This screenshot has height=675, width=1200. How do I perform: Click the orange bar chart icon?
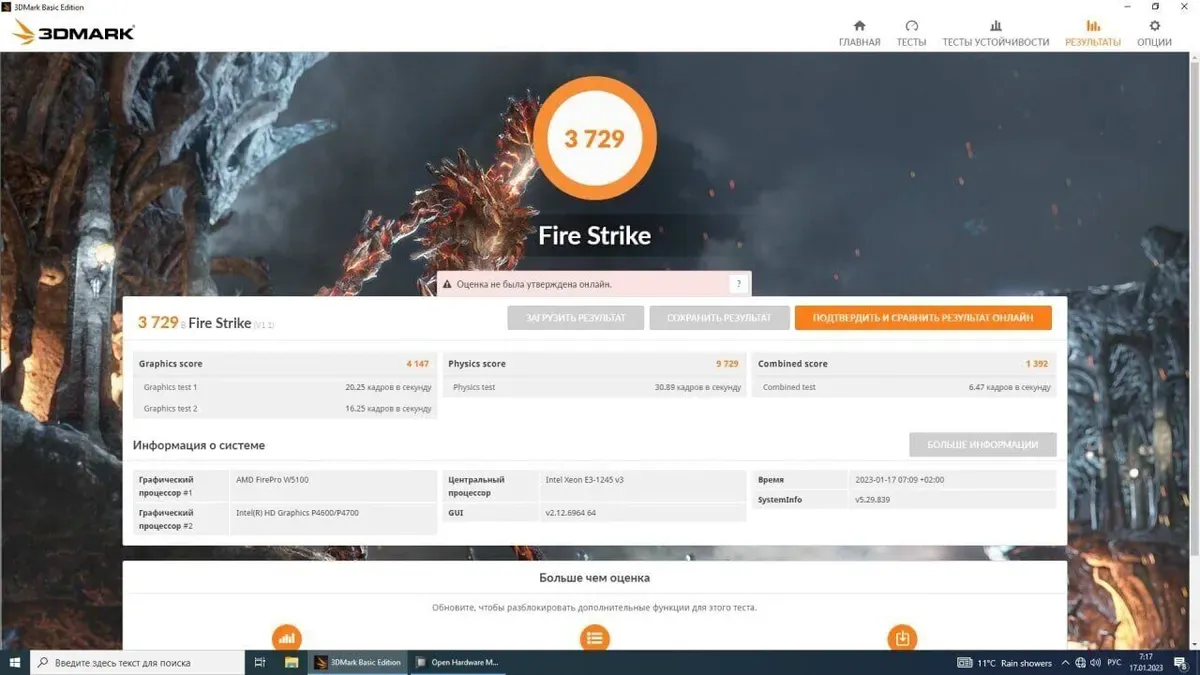[x=287, y=638]
